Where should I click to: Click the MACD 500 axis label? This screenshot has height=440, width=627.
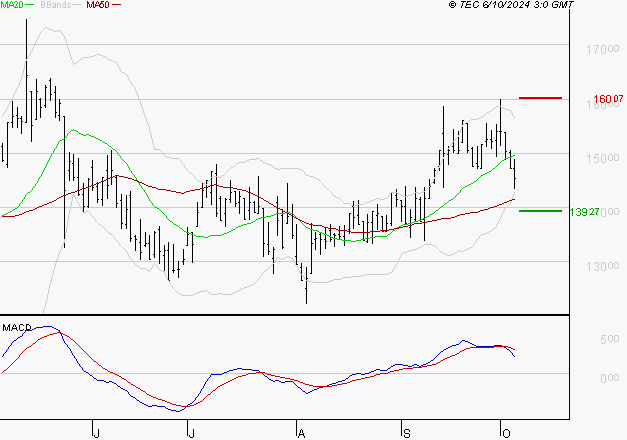click(610, 339)
